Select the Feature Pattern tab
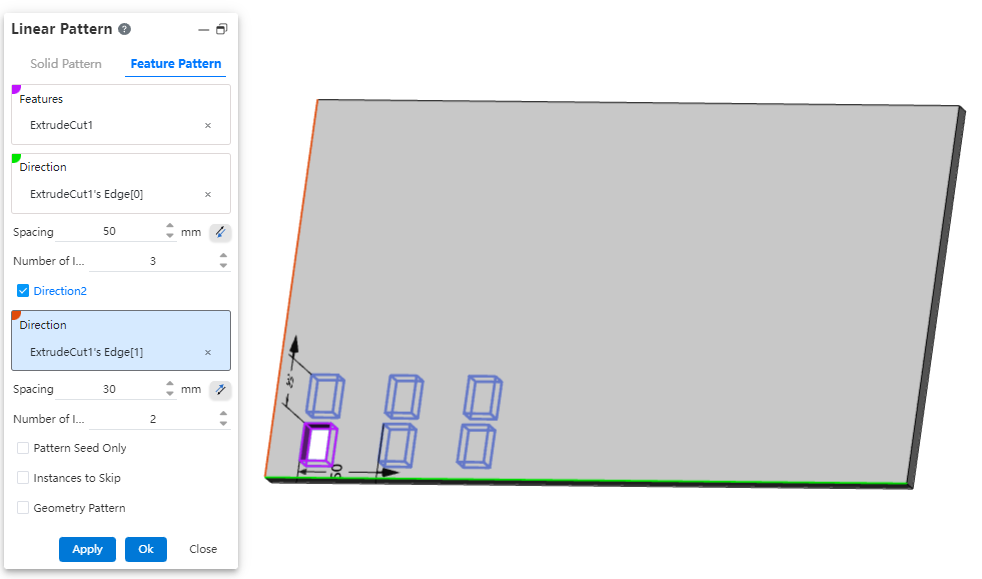Screen dimensions: 982x579 point(176,64)
